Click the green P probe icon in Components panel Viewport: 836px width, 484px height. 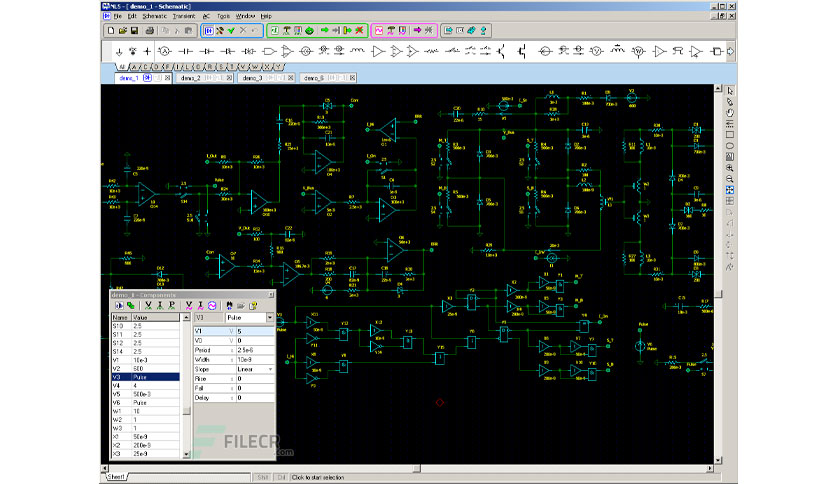click(172, 305)
